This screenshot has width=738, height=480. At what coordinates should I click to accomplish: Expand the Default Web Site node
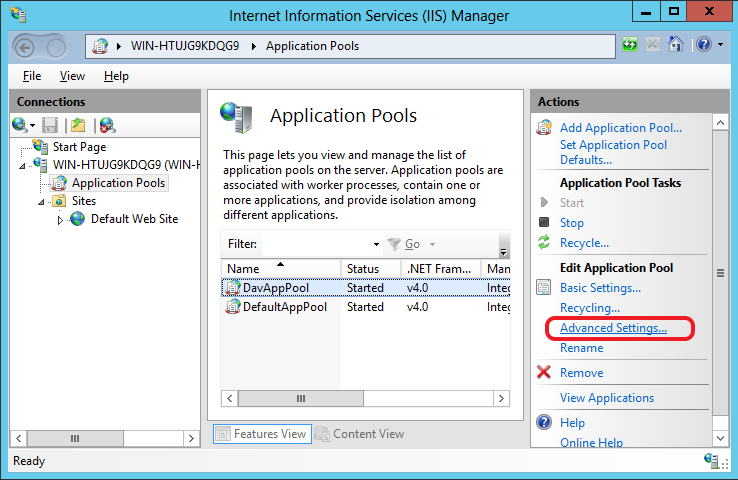60,220
